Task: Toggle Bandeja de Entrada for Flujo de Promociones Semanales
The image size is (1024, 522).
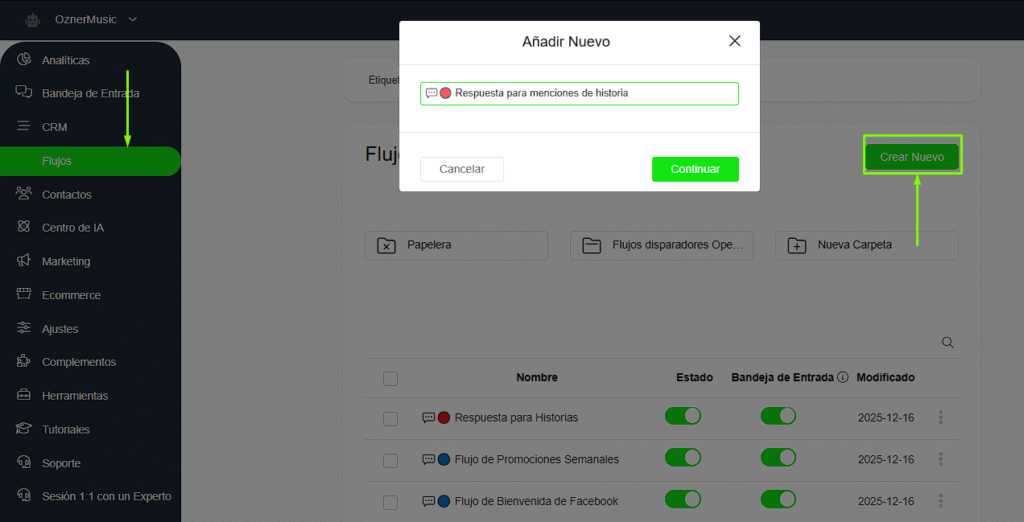Action: 778,458
